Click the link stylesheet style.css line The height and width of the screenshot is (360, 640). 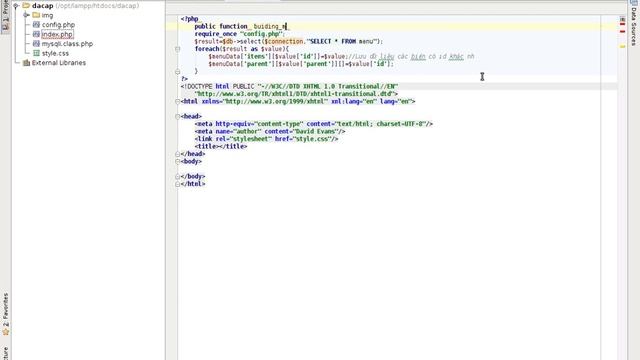(x=267, y=139)
